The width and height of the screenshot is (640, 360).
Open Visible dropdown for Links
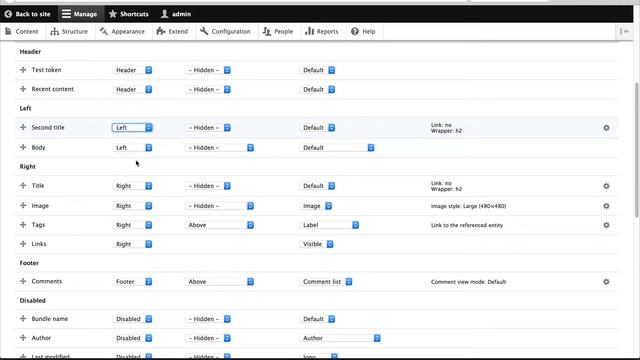(316, 244)
